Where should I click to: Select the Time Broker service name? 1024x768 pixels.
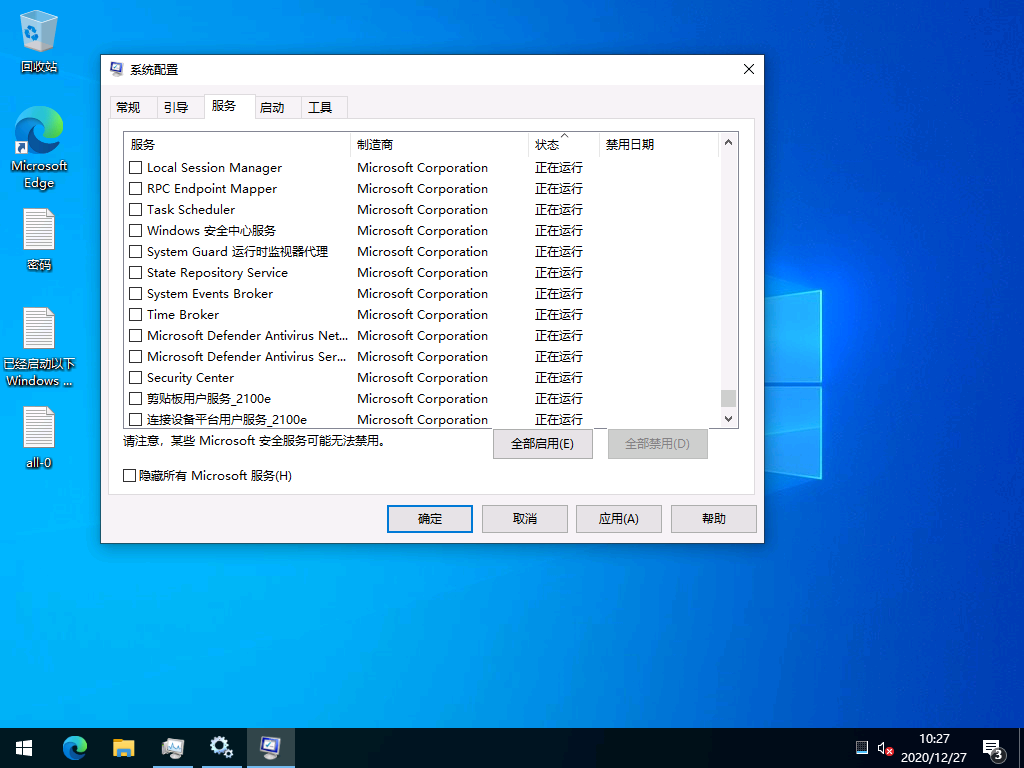pos(183,315)
